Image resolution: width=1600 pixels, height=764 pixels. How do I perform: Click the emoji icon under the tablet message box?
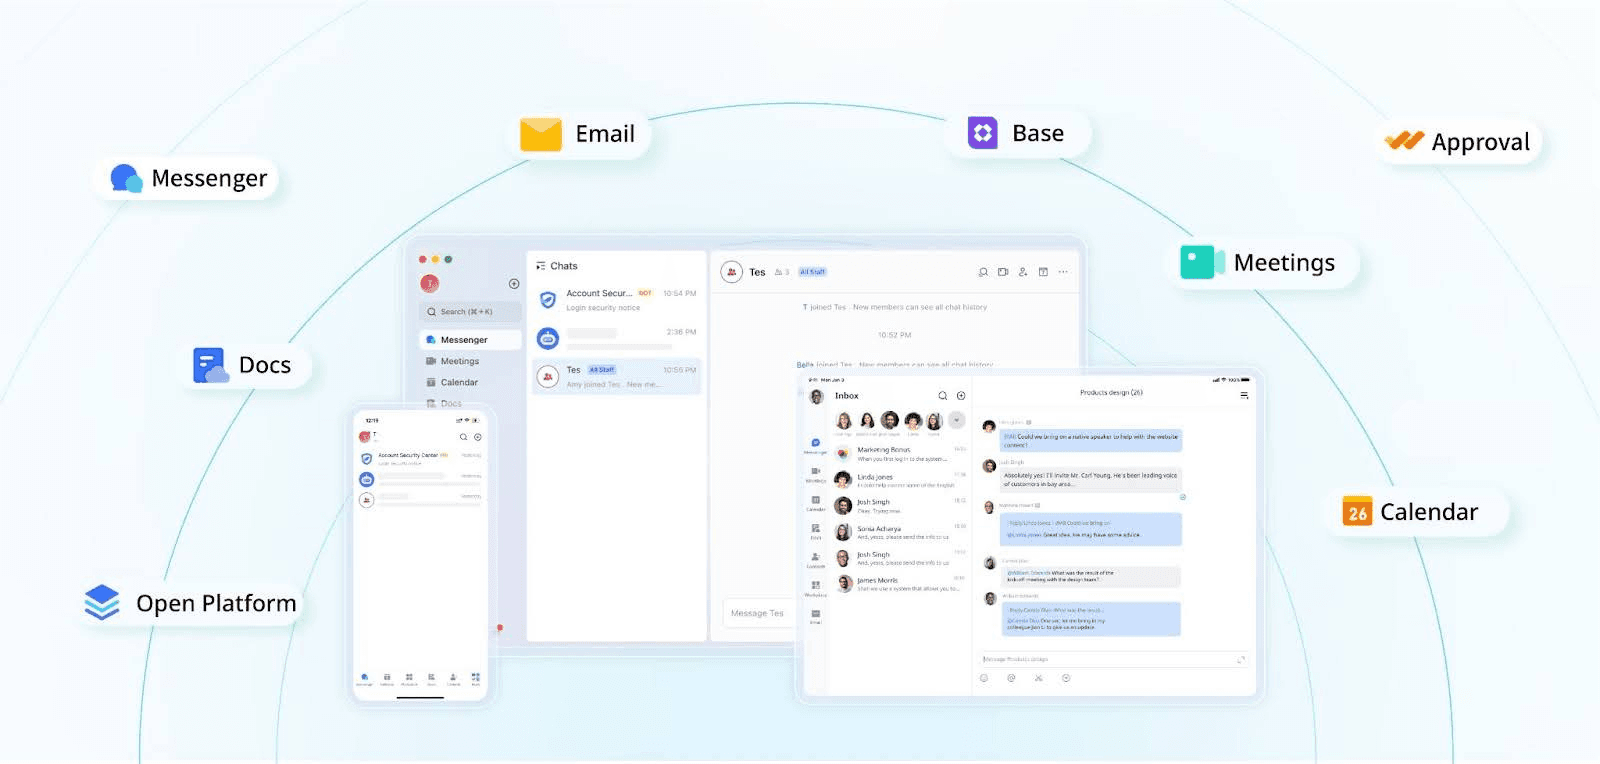pyautogui.click(x=984, y=678)
